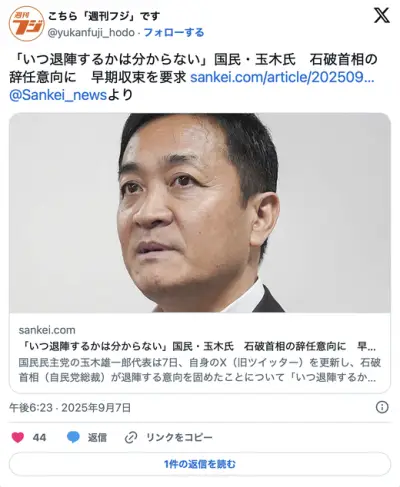Open the @yukanfuji_hodo handle

coord(91,33)
